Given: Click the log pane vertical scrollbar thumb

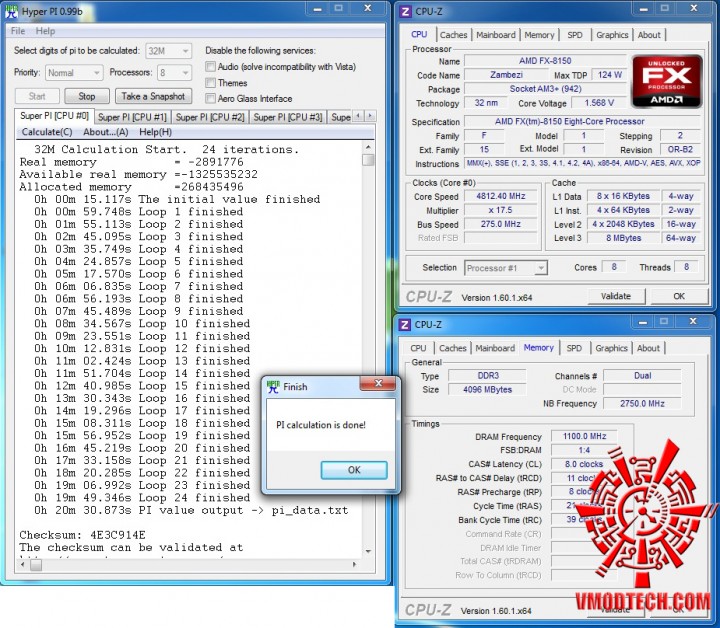Looking at the screenshot, I should click(368, 160).
